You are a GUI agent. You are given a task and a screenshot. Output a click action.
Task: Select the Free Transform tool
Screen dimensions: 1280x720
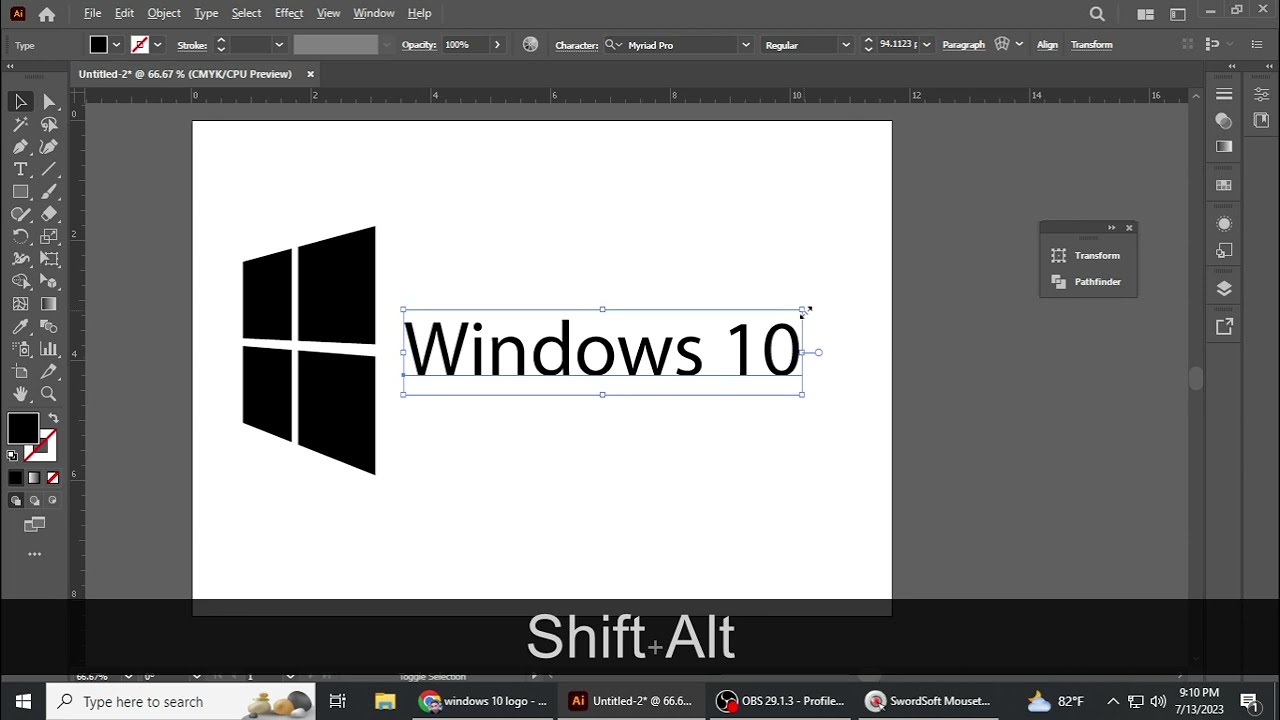pos(49,259)
